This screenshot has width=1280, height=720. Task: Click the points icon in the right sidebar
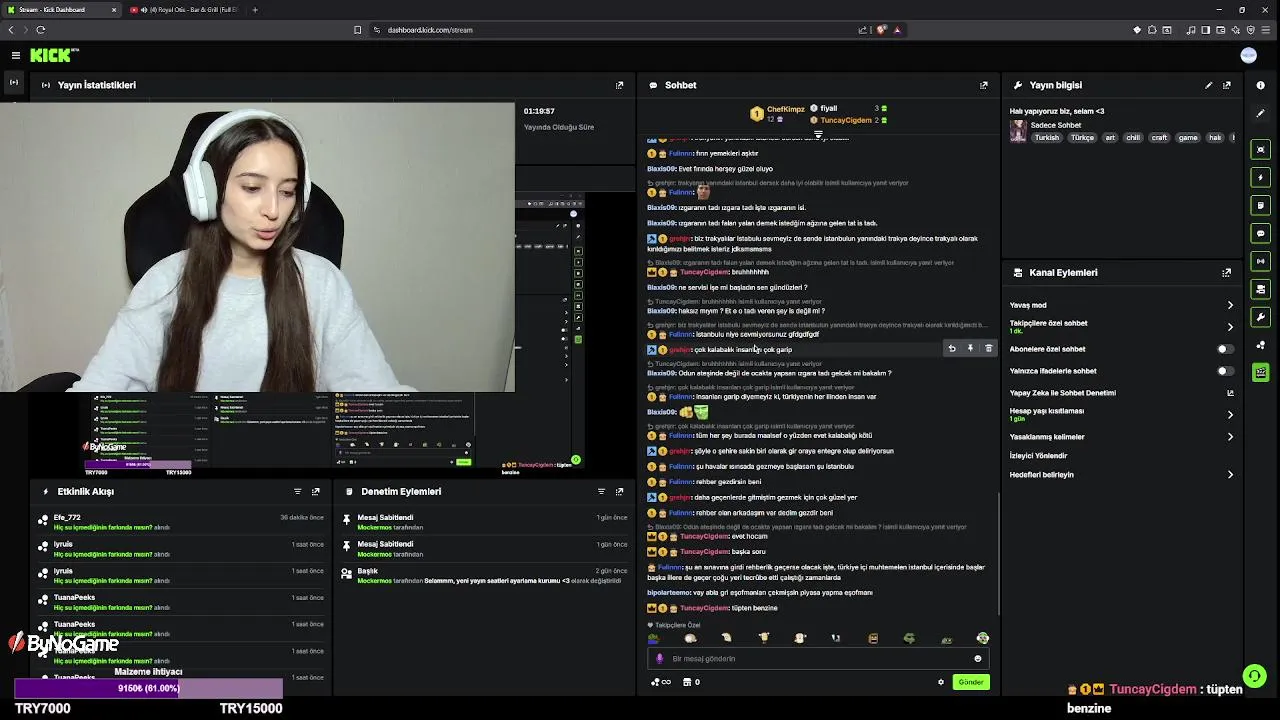1261,345
